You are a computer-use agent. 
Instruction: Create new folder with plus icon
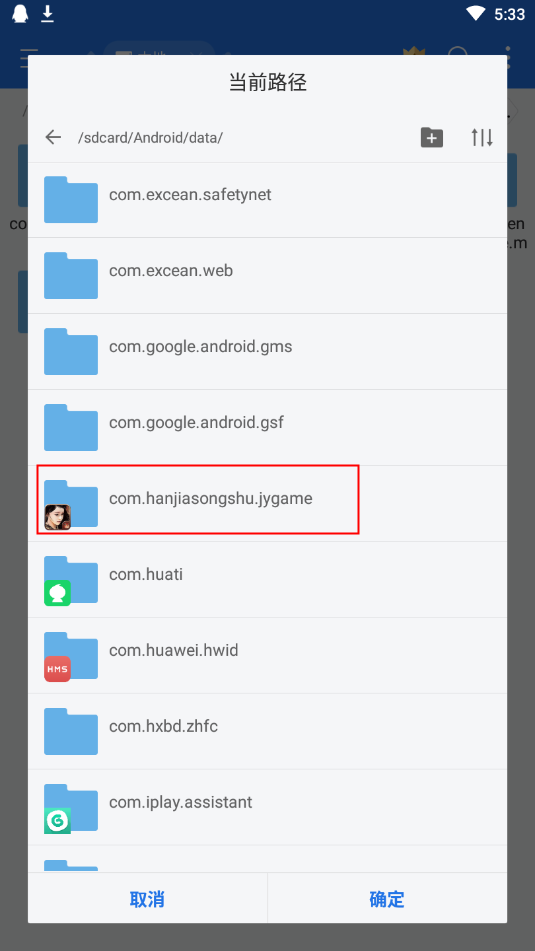click(432, 138)
